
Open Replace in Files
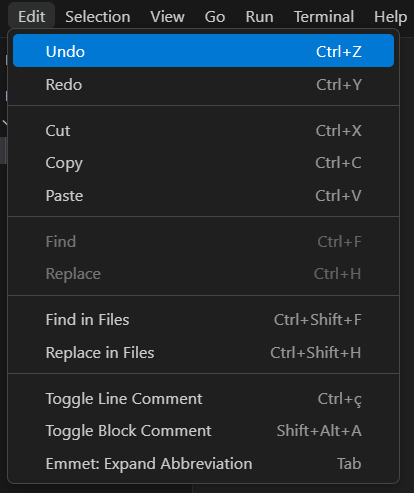203,352
